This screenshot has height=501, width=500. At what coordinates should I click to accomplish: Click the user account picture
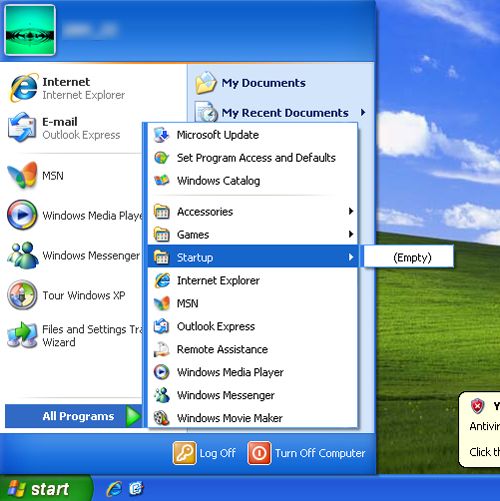(30, 30)
